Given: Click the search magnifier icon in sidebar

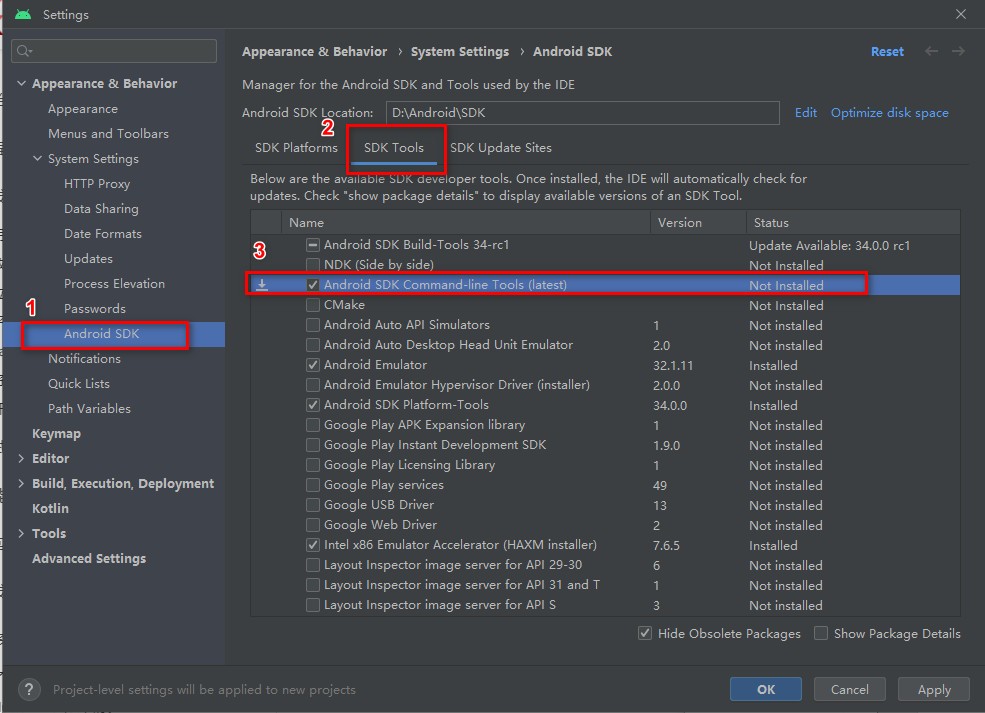Looking at the screenshot, I should 25,51.
